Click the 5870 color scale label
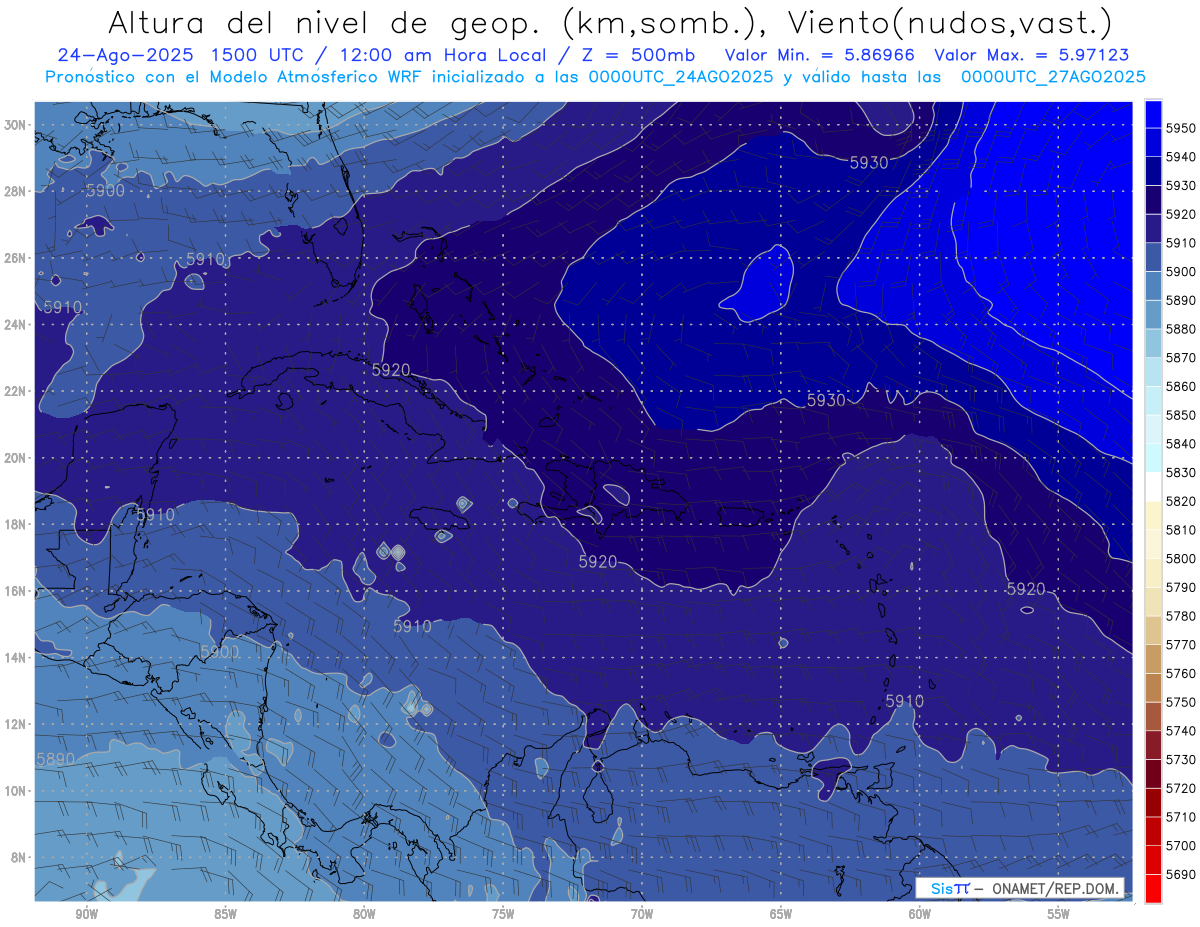Image resolution: width=1200 pixels, height=927 pixels. tap(1181, 357)
